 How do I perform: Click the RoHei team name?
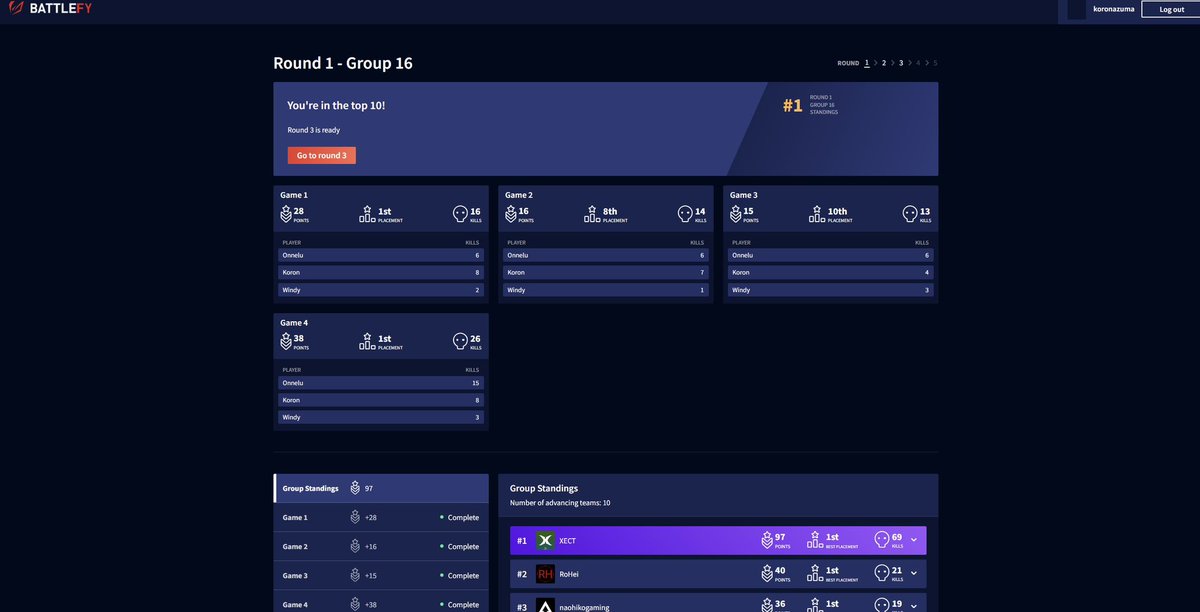(569, 574)
